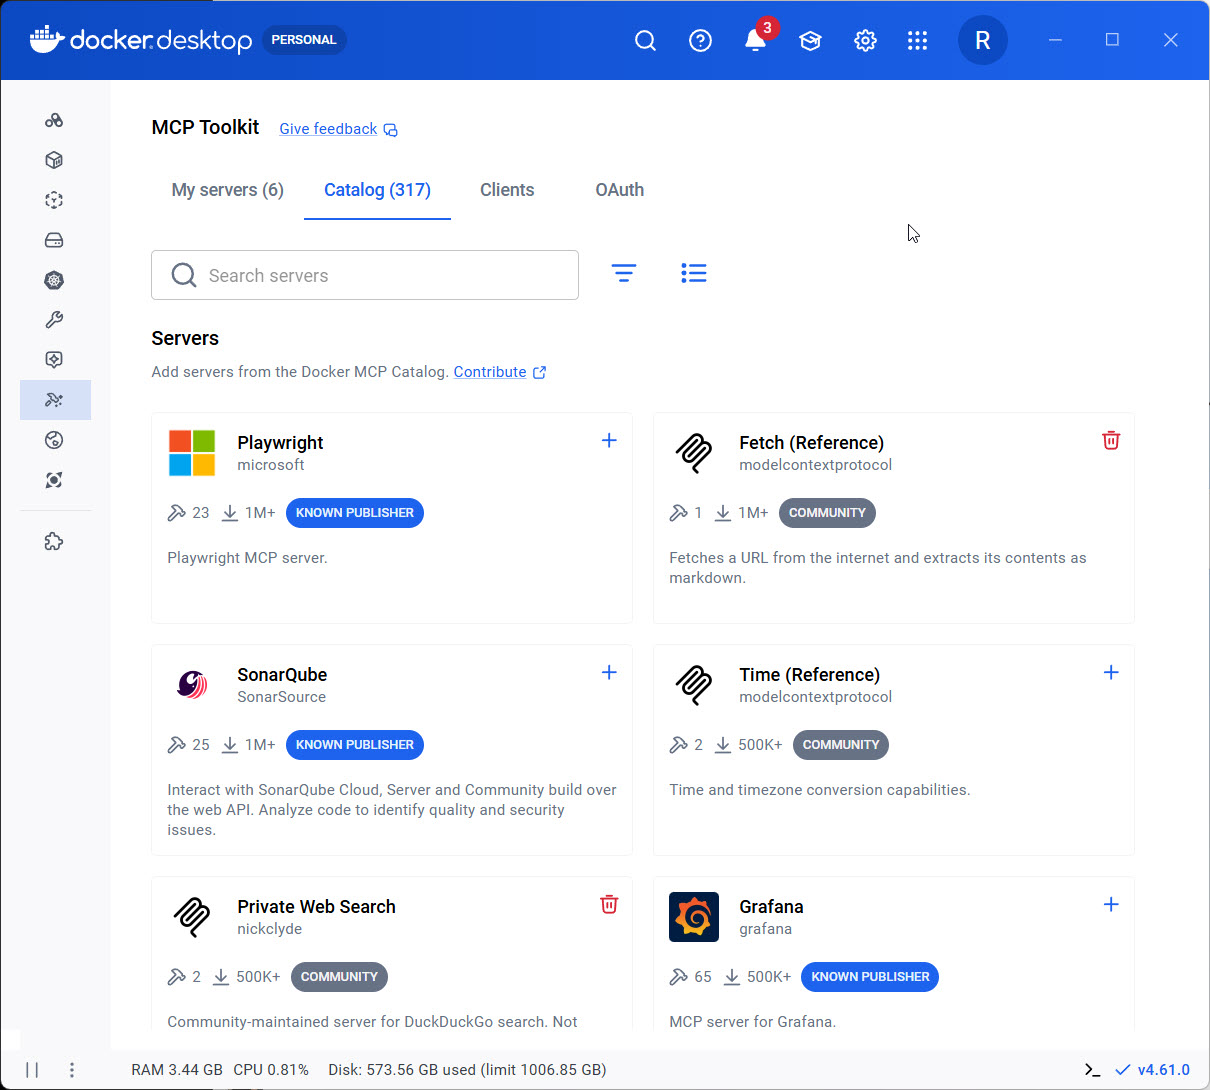Click the PERSONAL plan badge
The image size is (1210, 1090).
304,40
